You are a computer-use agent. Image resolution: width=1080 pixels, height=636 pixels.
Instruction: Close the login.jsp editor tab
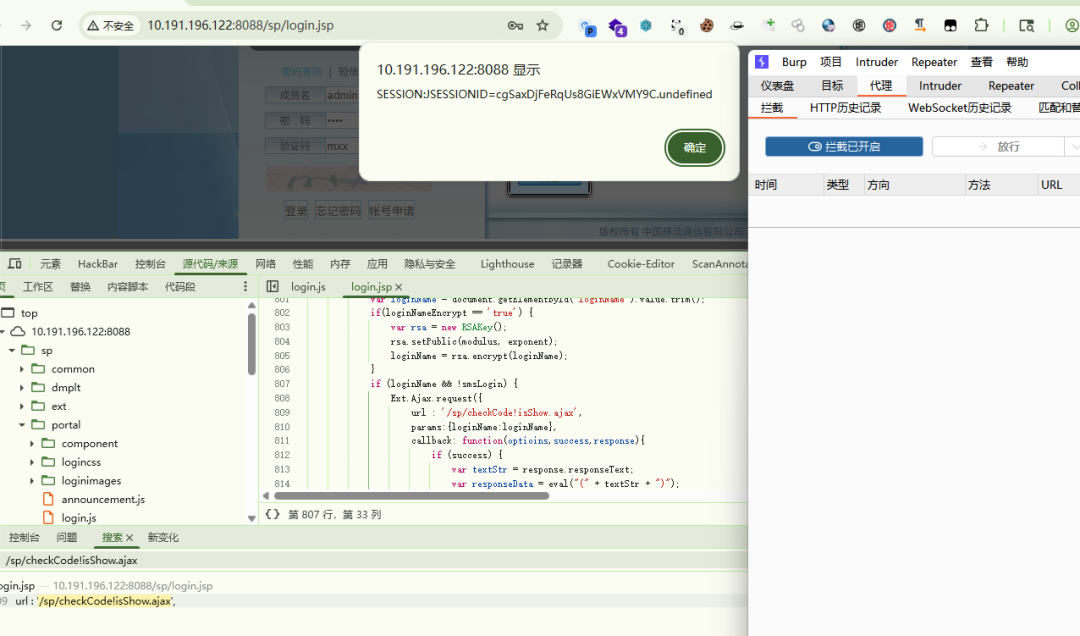[399, 287]
